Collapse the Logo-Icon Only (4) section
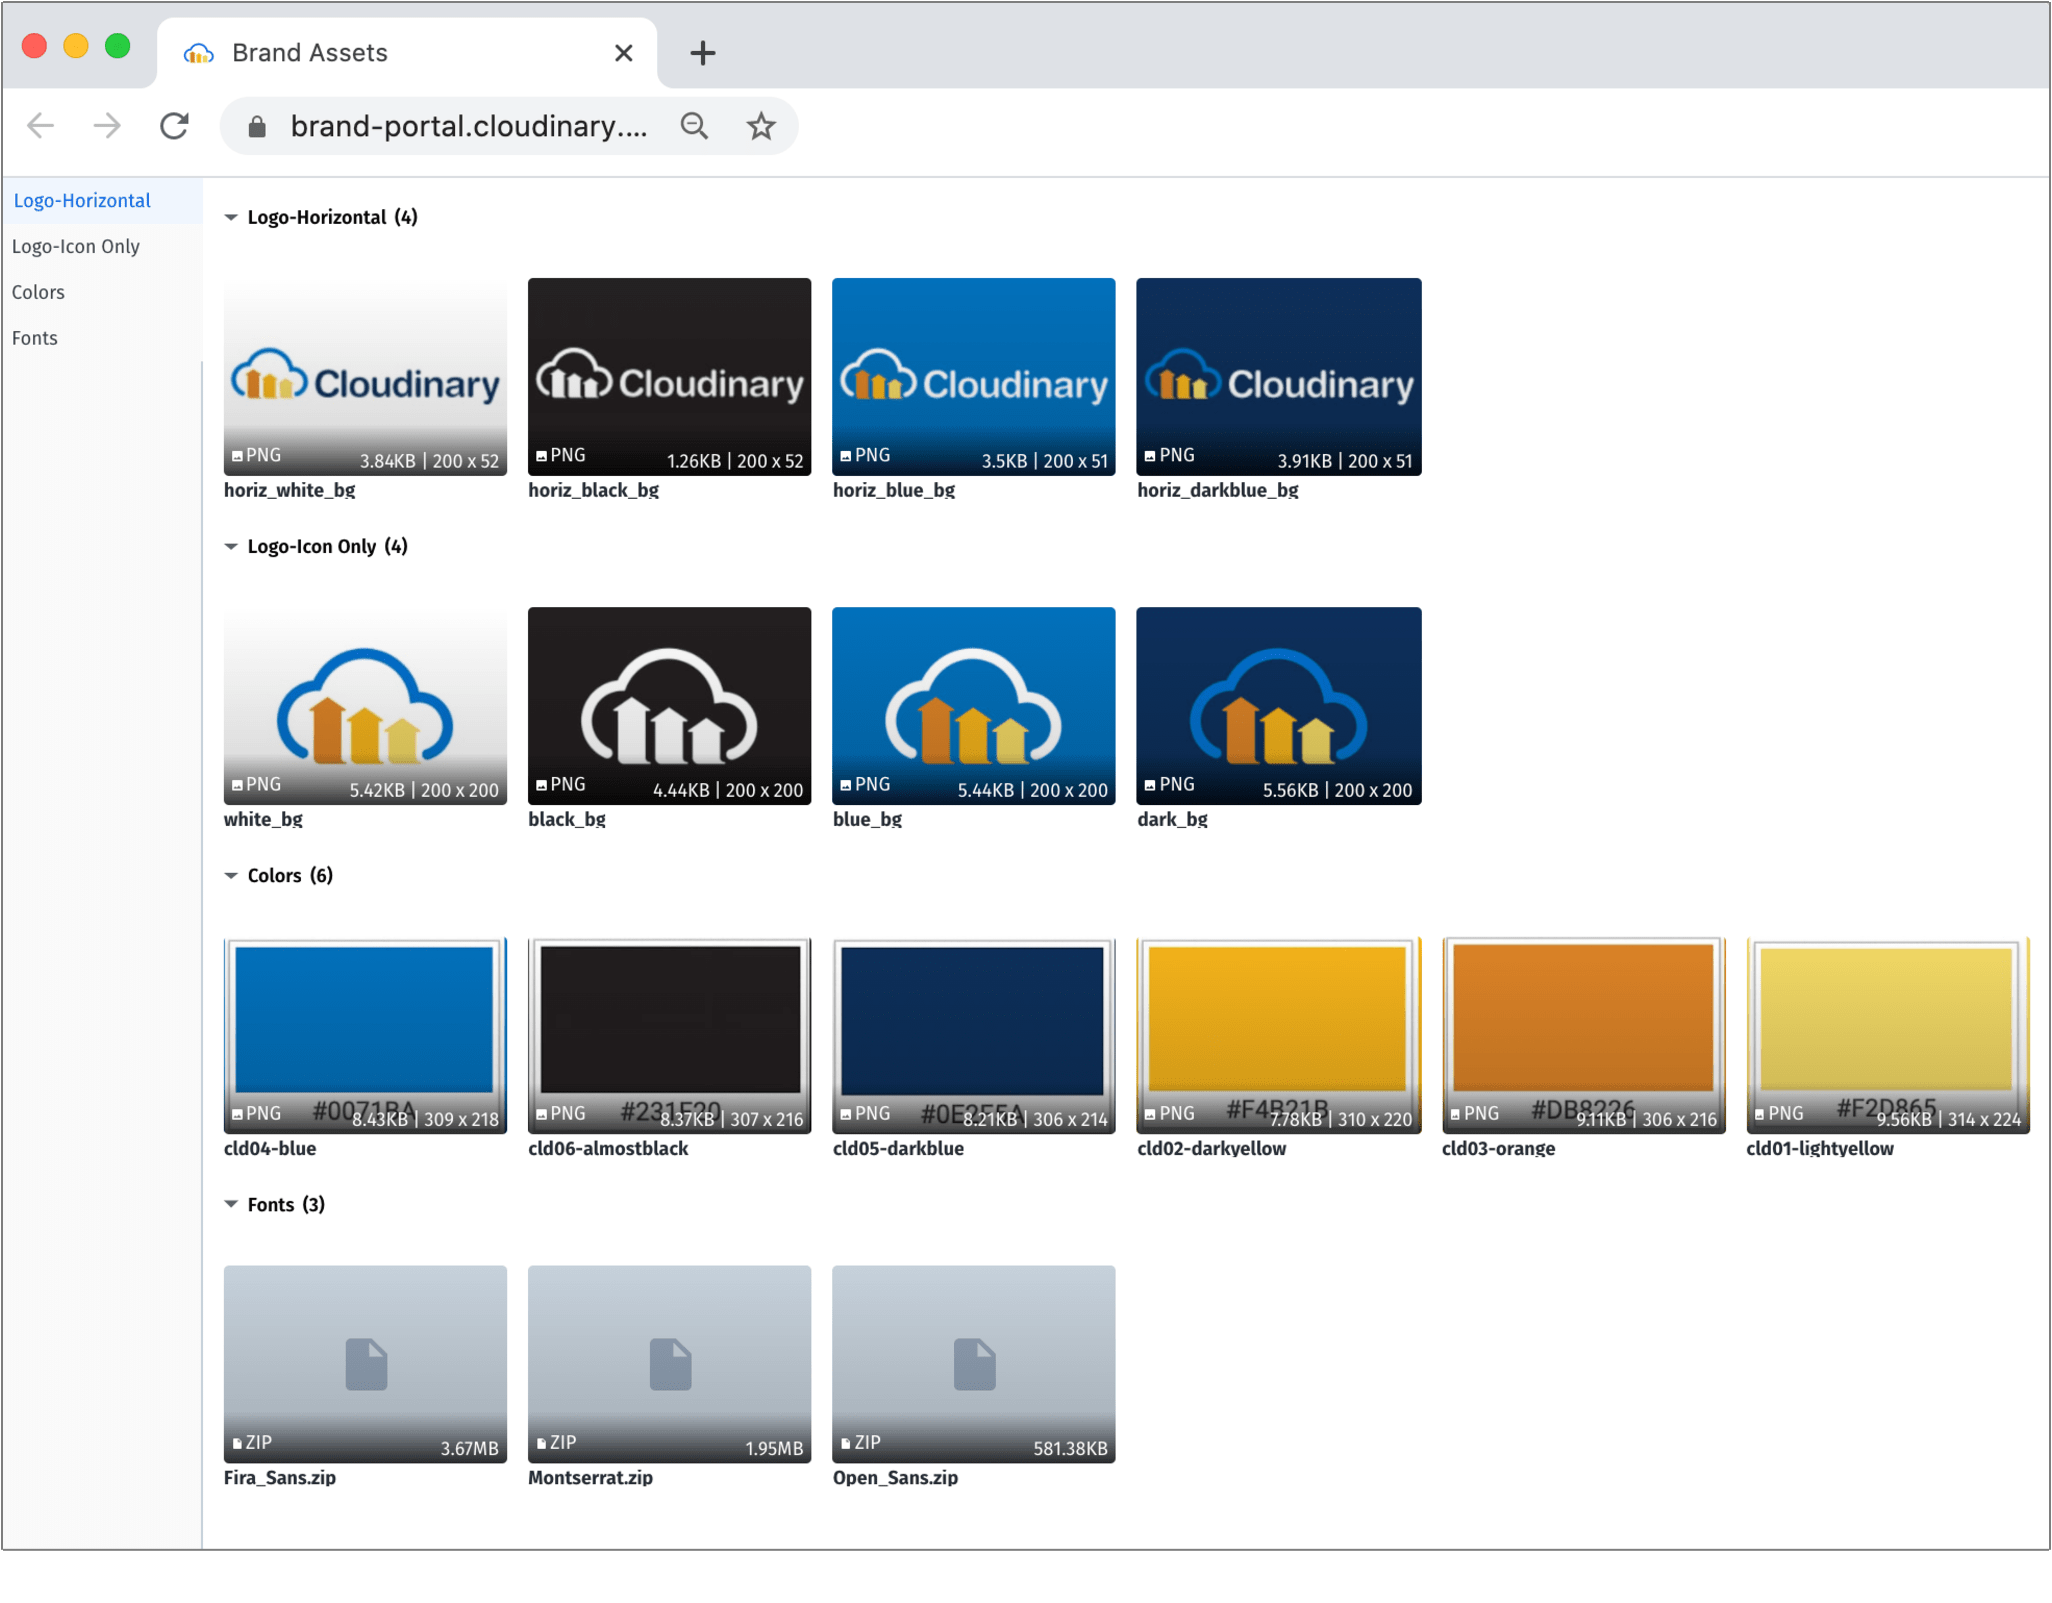 231,546
